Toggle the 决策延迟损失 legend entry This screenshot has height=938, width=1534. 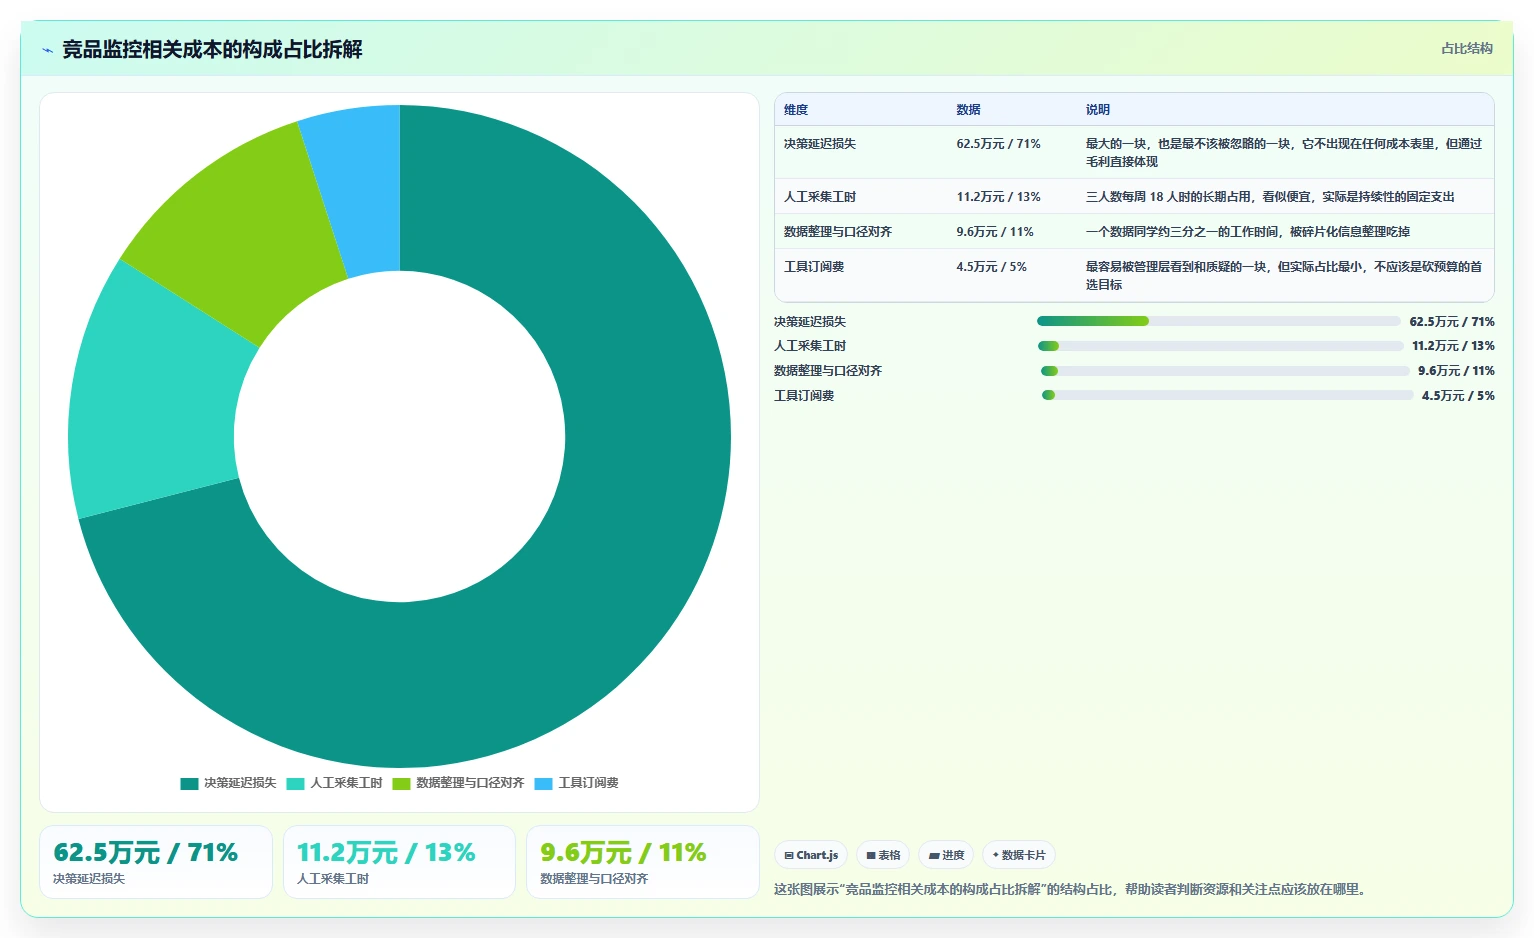pos(228,783)
